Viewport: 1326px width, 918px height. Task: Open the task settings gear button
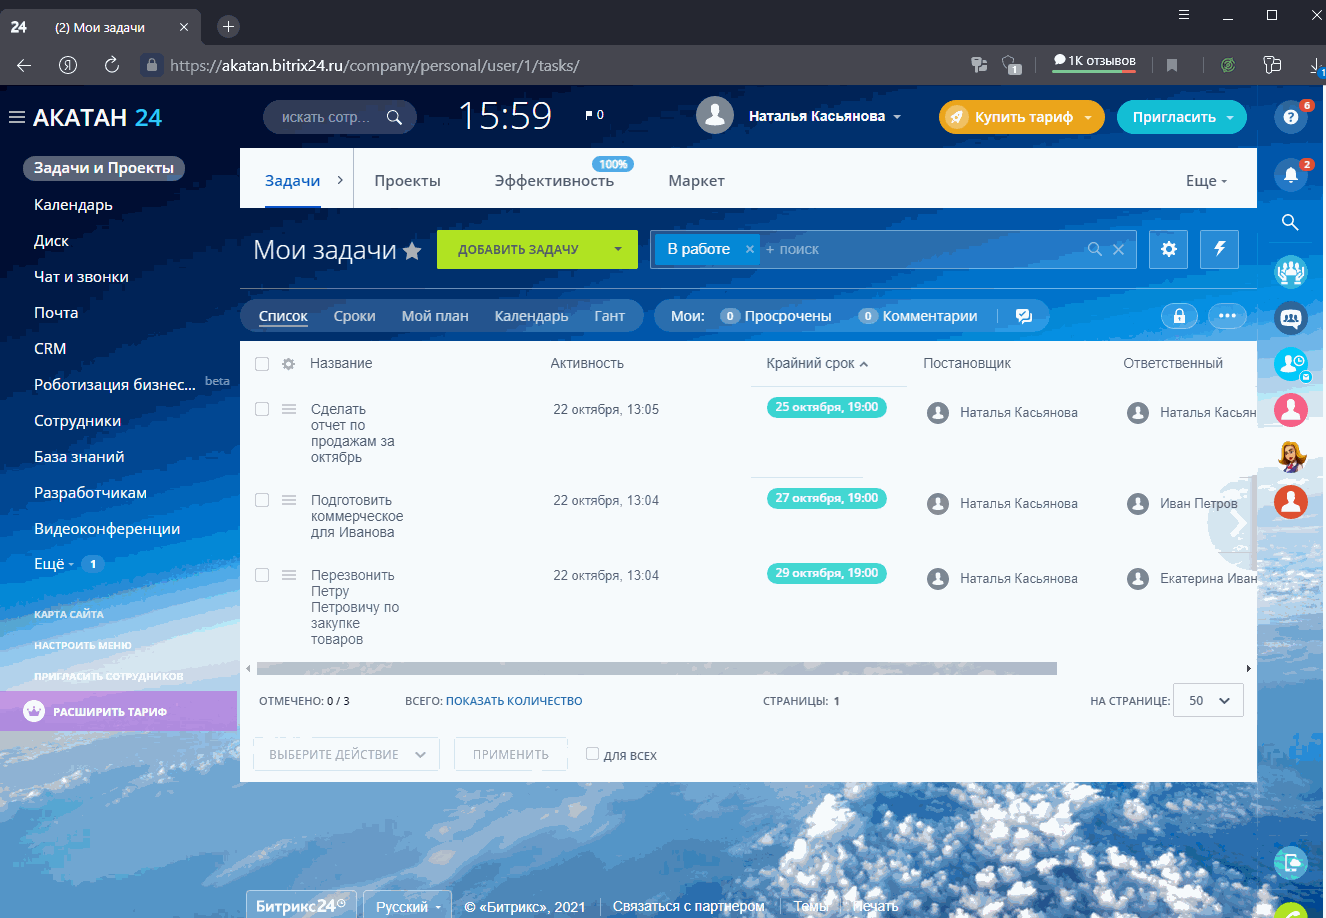tap(1168, 250)
